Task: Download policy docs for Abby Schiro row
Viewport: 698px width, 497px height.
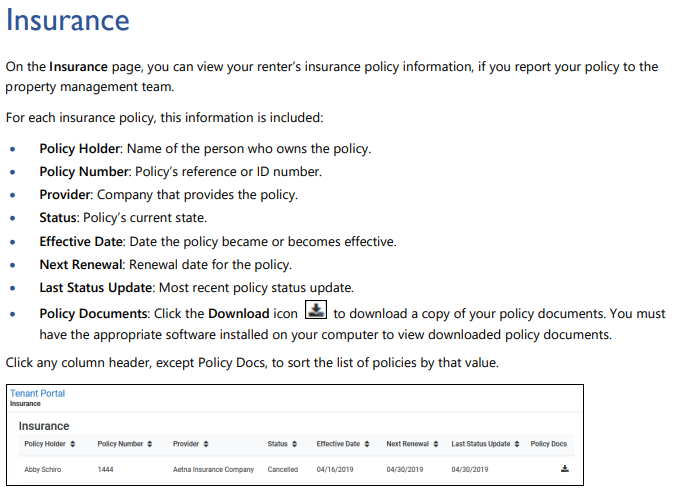Action: tap(564, 468)
